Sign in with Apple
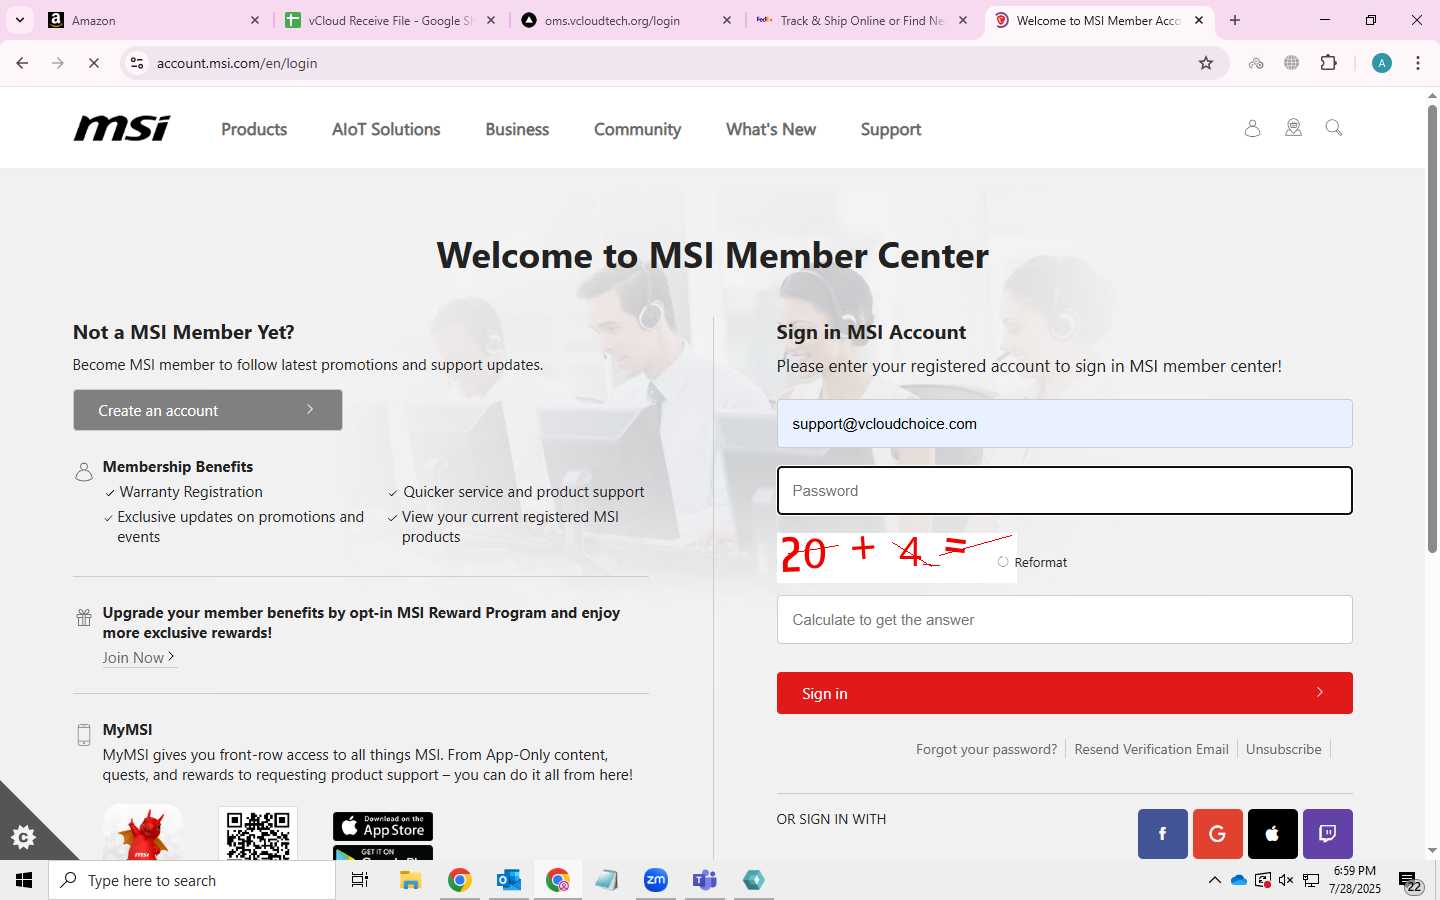 [1272, 834]
